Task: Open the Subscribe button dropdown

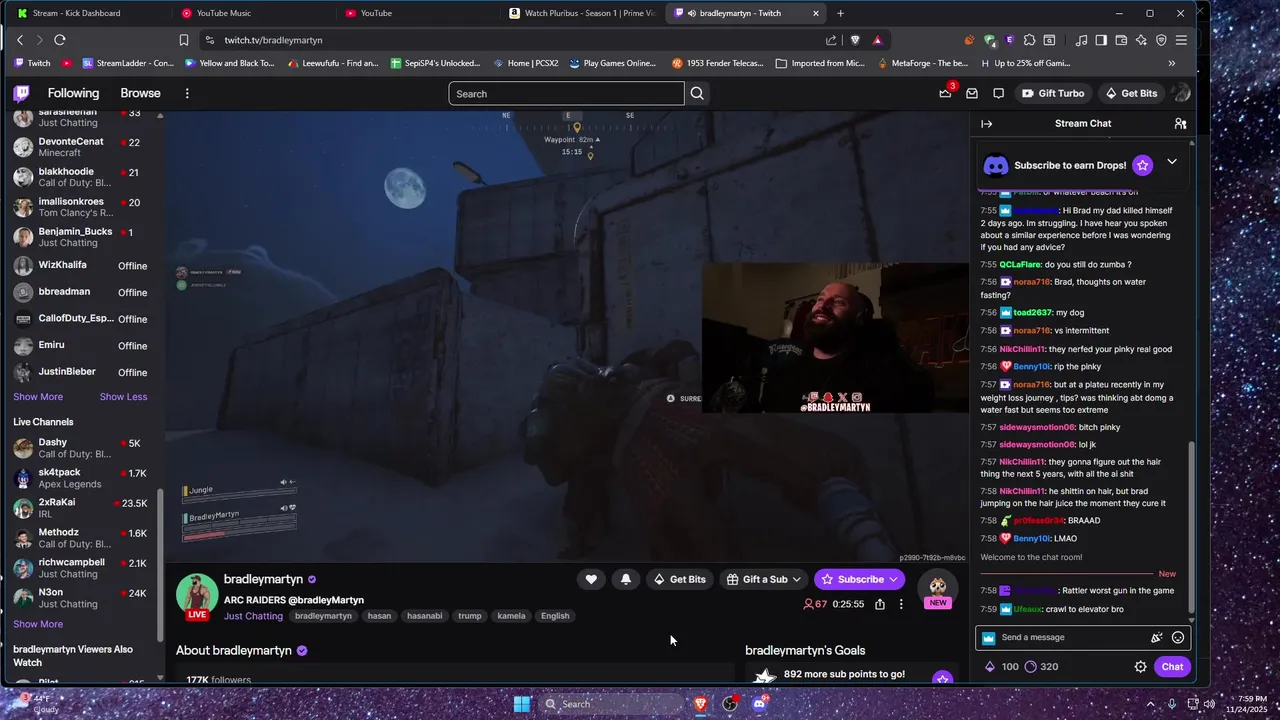Action: 895,579
